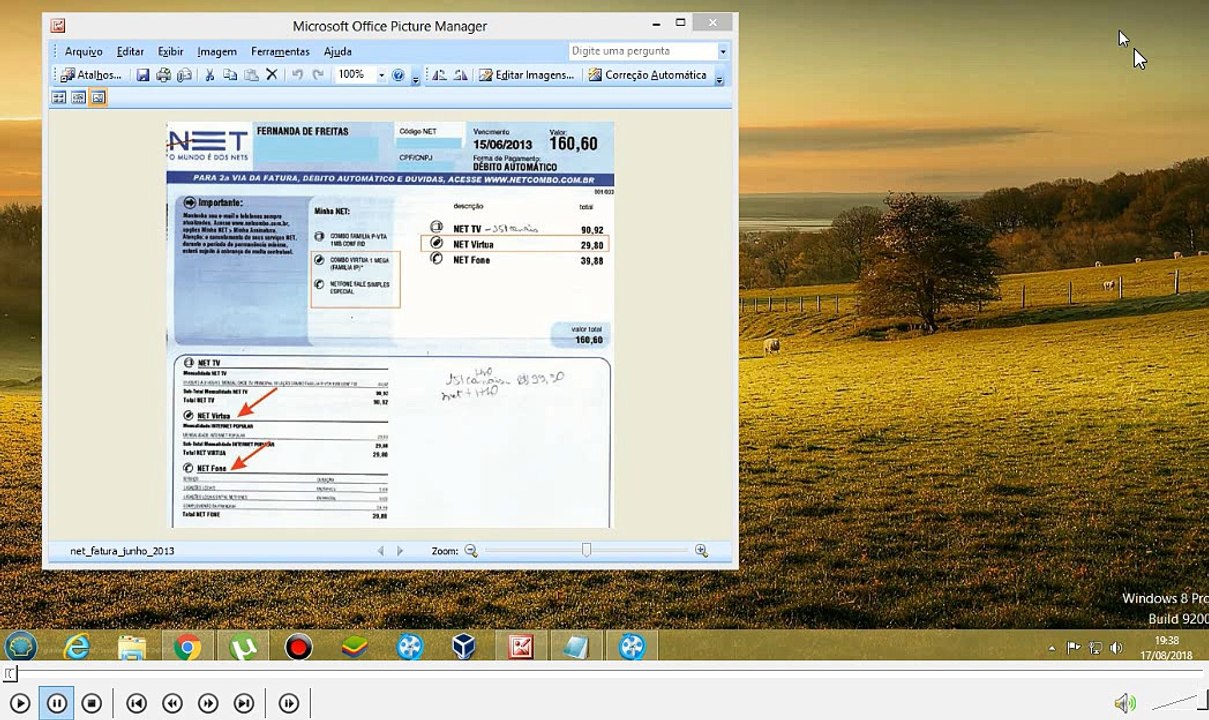
Task: Click the red record app taskbar icon
Action: pyautogui.click(x=298, y=648)
